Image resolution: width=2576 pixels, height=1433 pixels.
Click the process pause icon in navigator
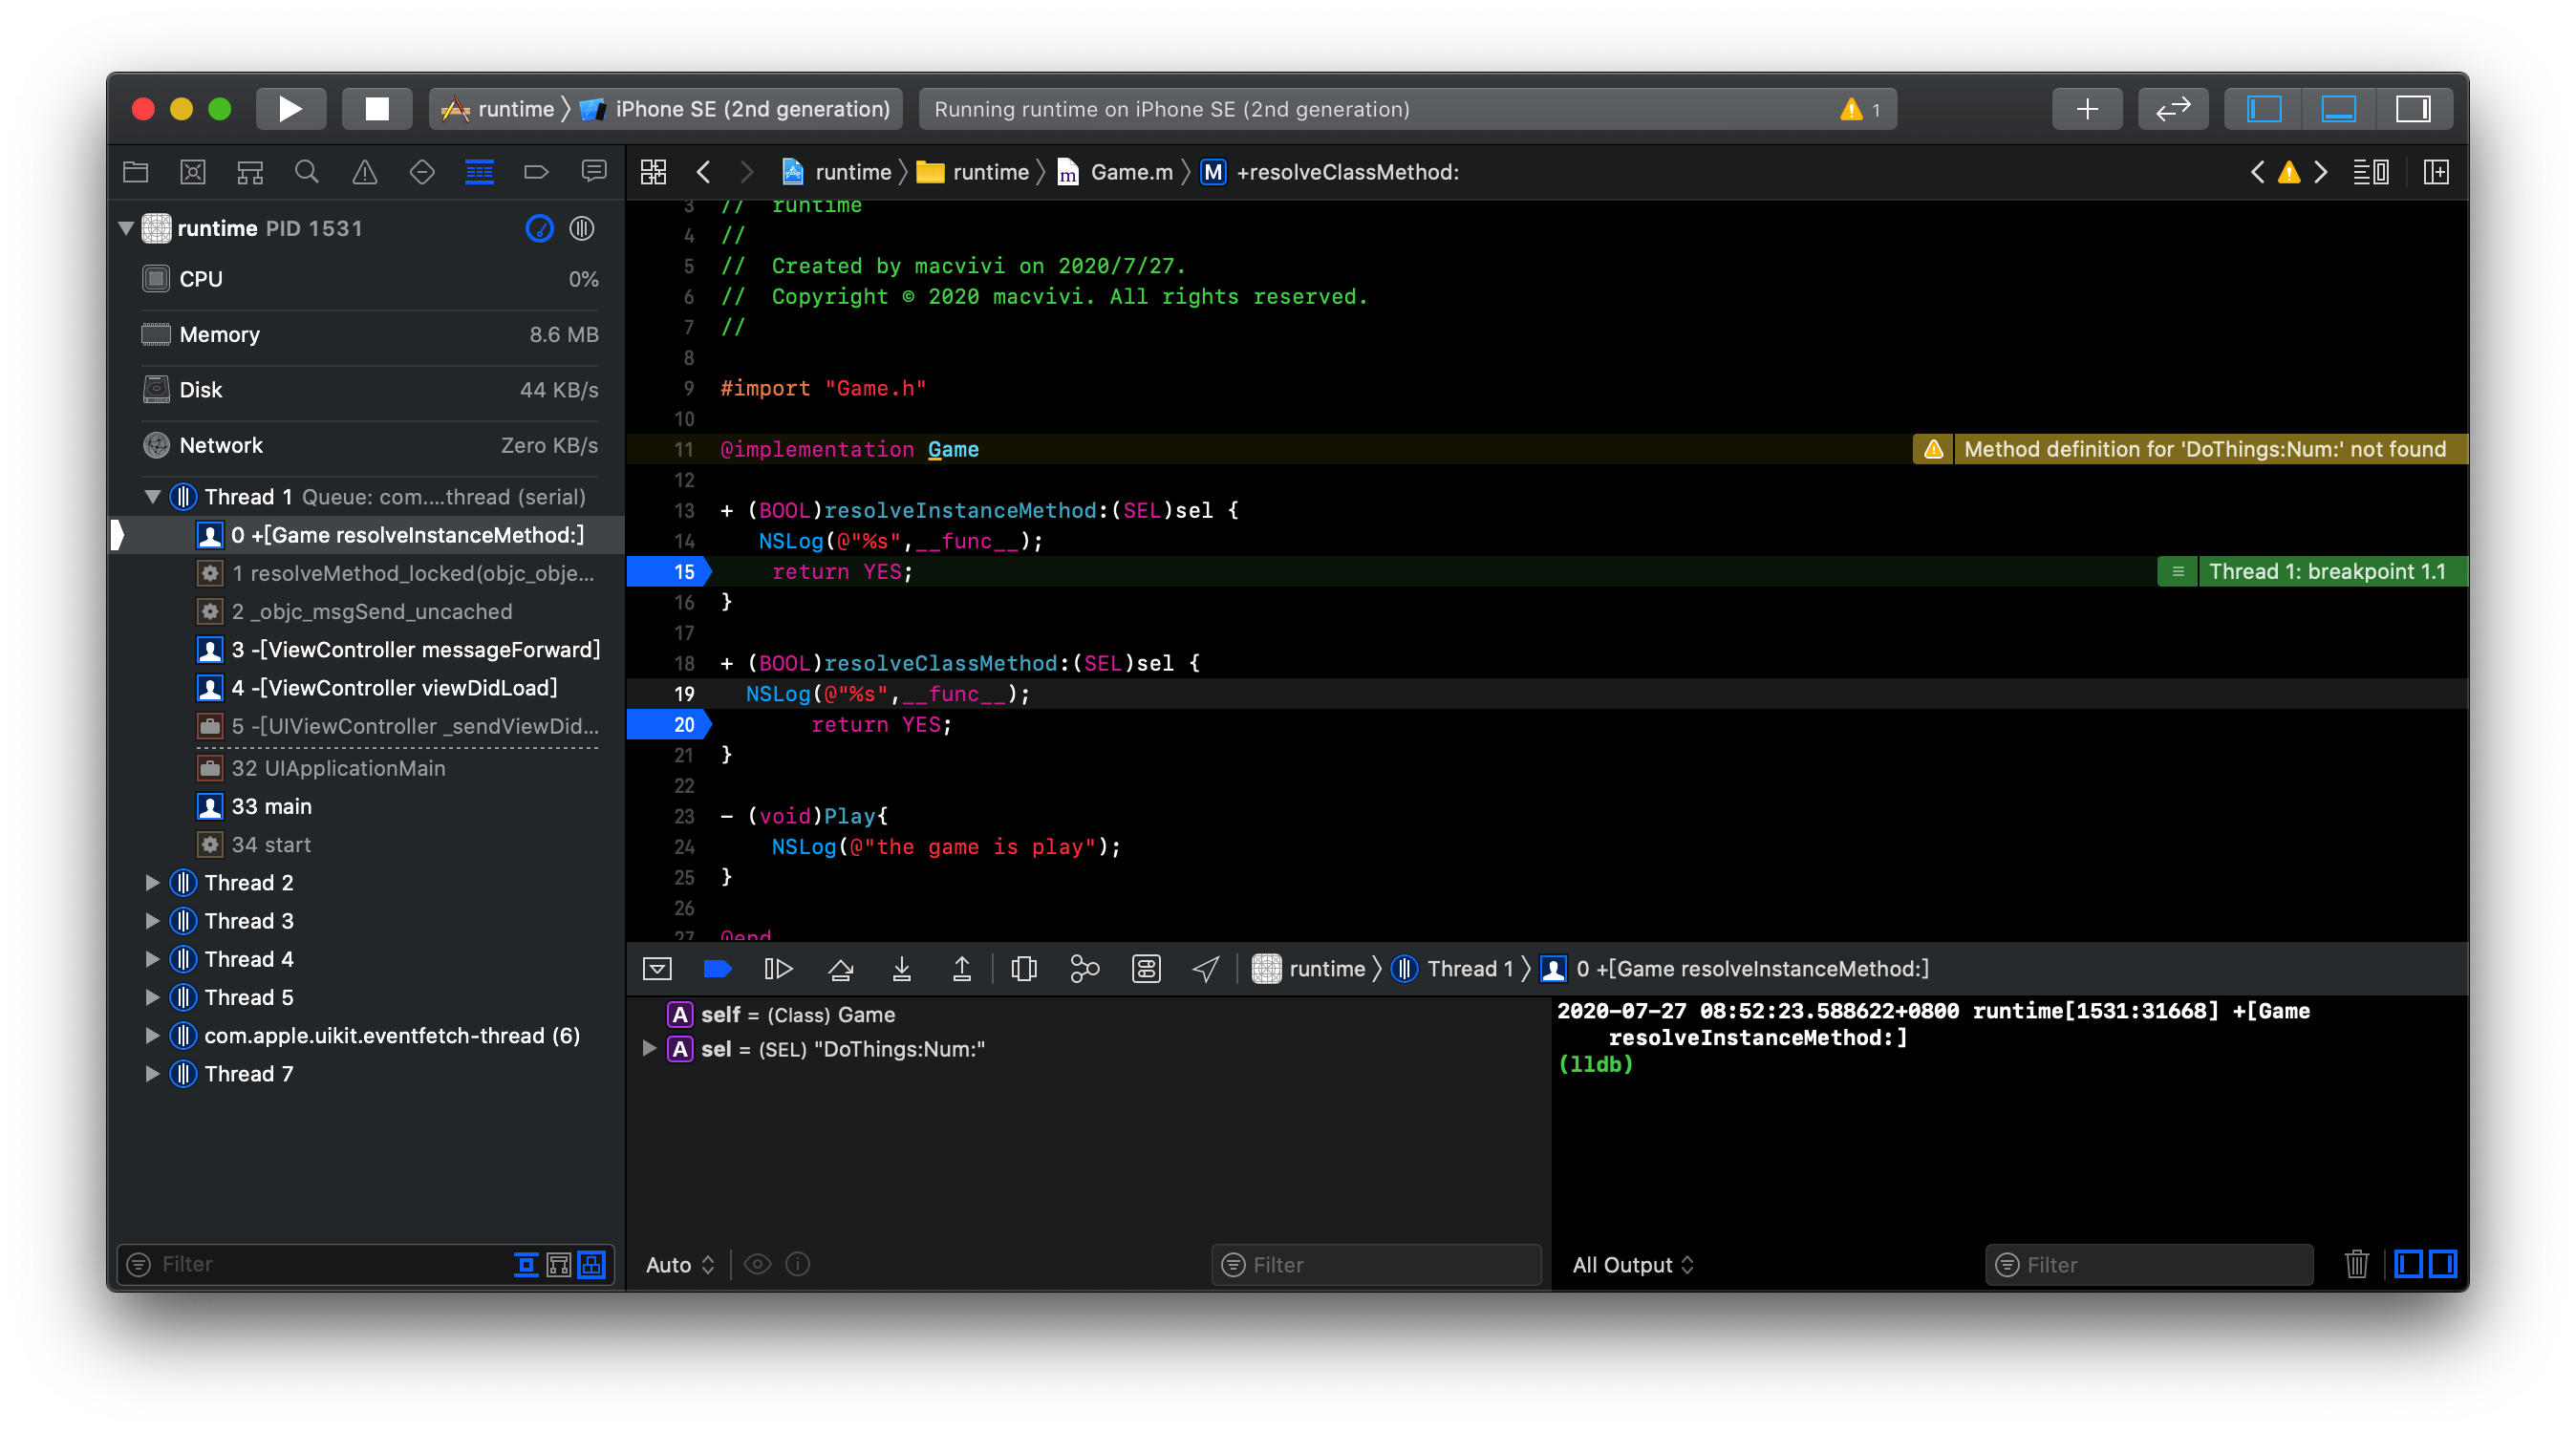point(582,228)
